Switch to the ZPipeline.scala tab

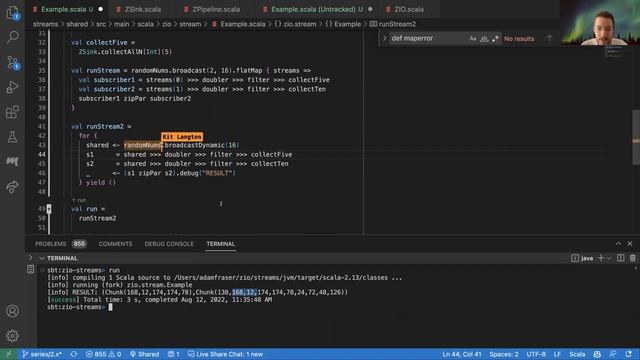(x=216, y=9)
